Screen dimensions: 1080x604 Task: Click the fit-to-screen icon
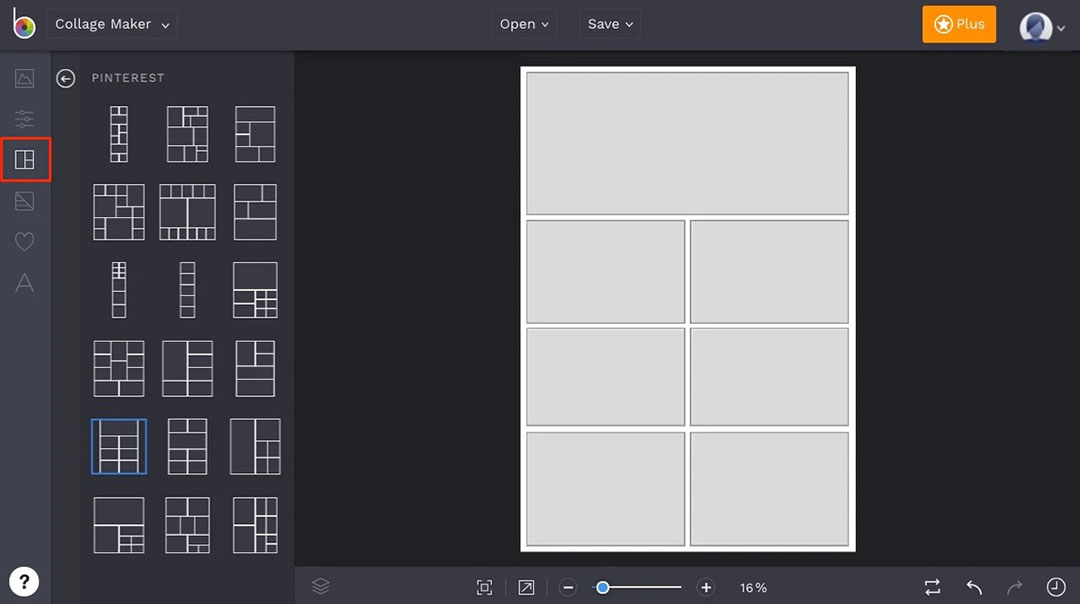485,588
